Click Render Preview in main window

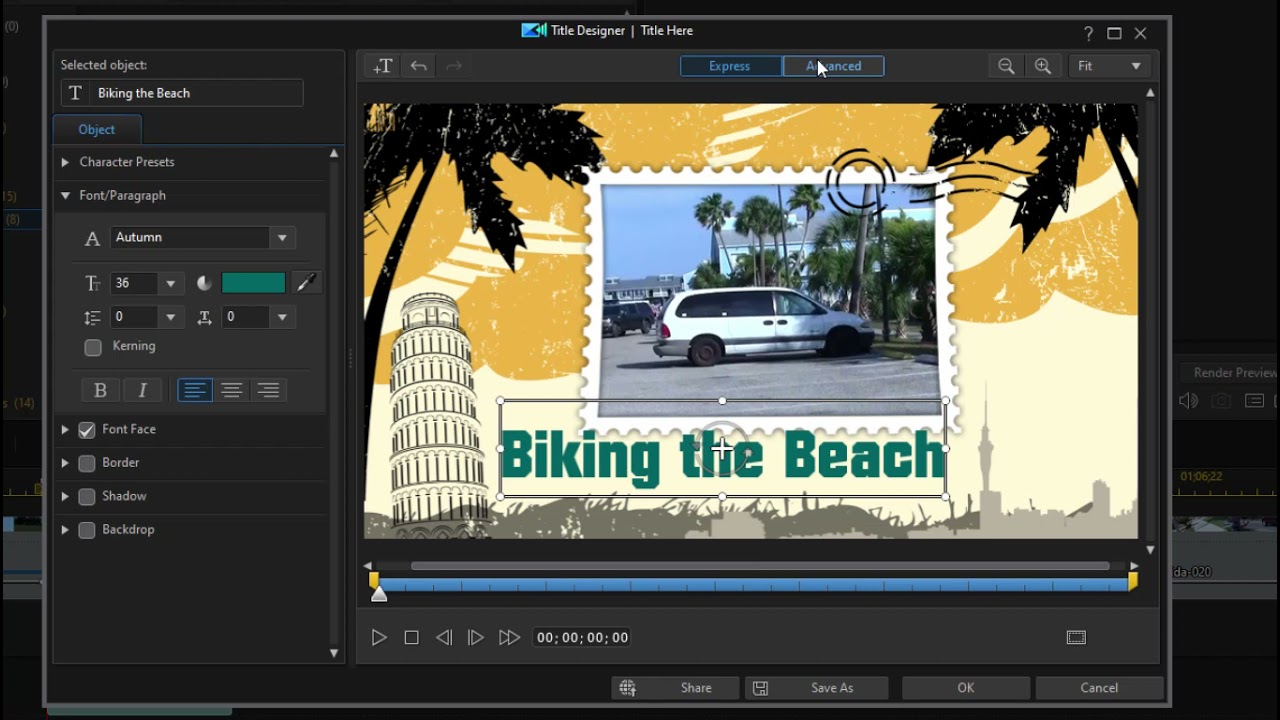pos(1234,373)
